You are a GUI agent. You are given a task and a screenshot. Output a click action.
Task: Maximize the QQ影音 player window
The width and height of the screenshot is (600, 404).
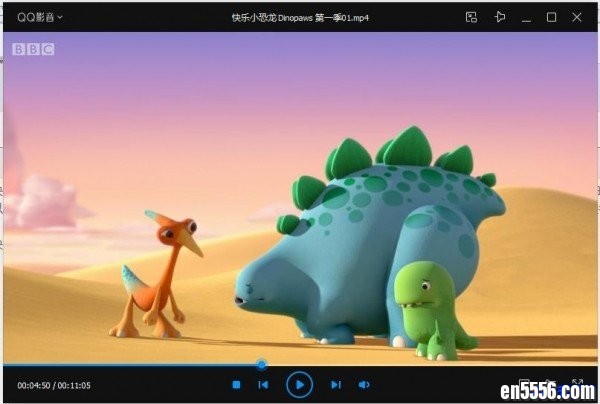(551, 17)
